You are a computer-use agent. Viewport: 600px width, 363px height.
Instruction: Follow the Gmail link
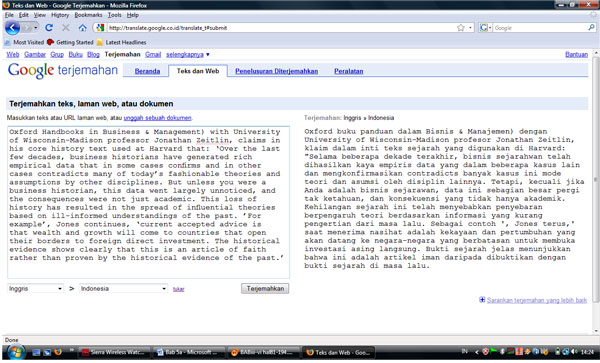[x=153, y=54]
